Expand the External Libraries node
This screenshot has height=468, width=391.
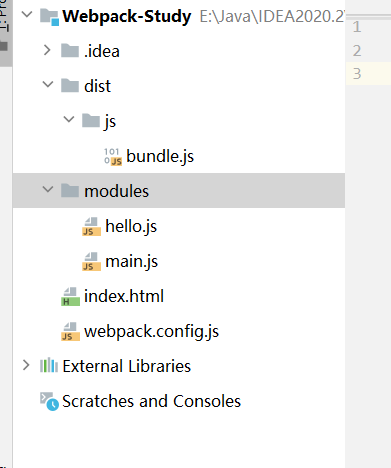(26, 365)
